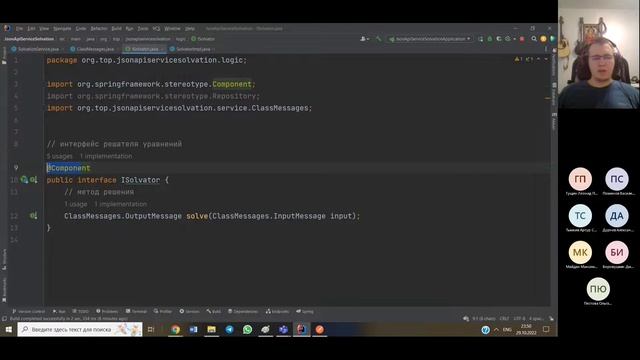Open the Code menu
The image size is (640, 360).
(81, 29)
